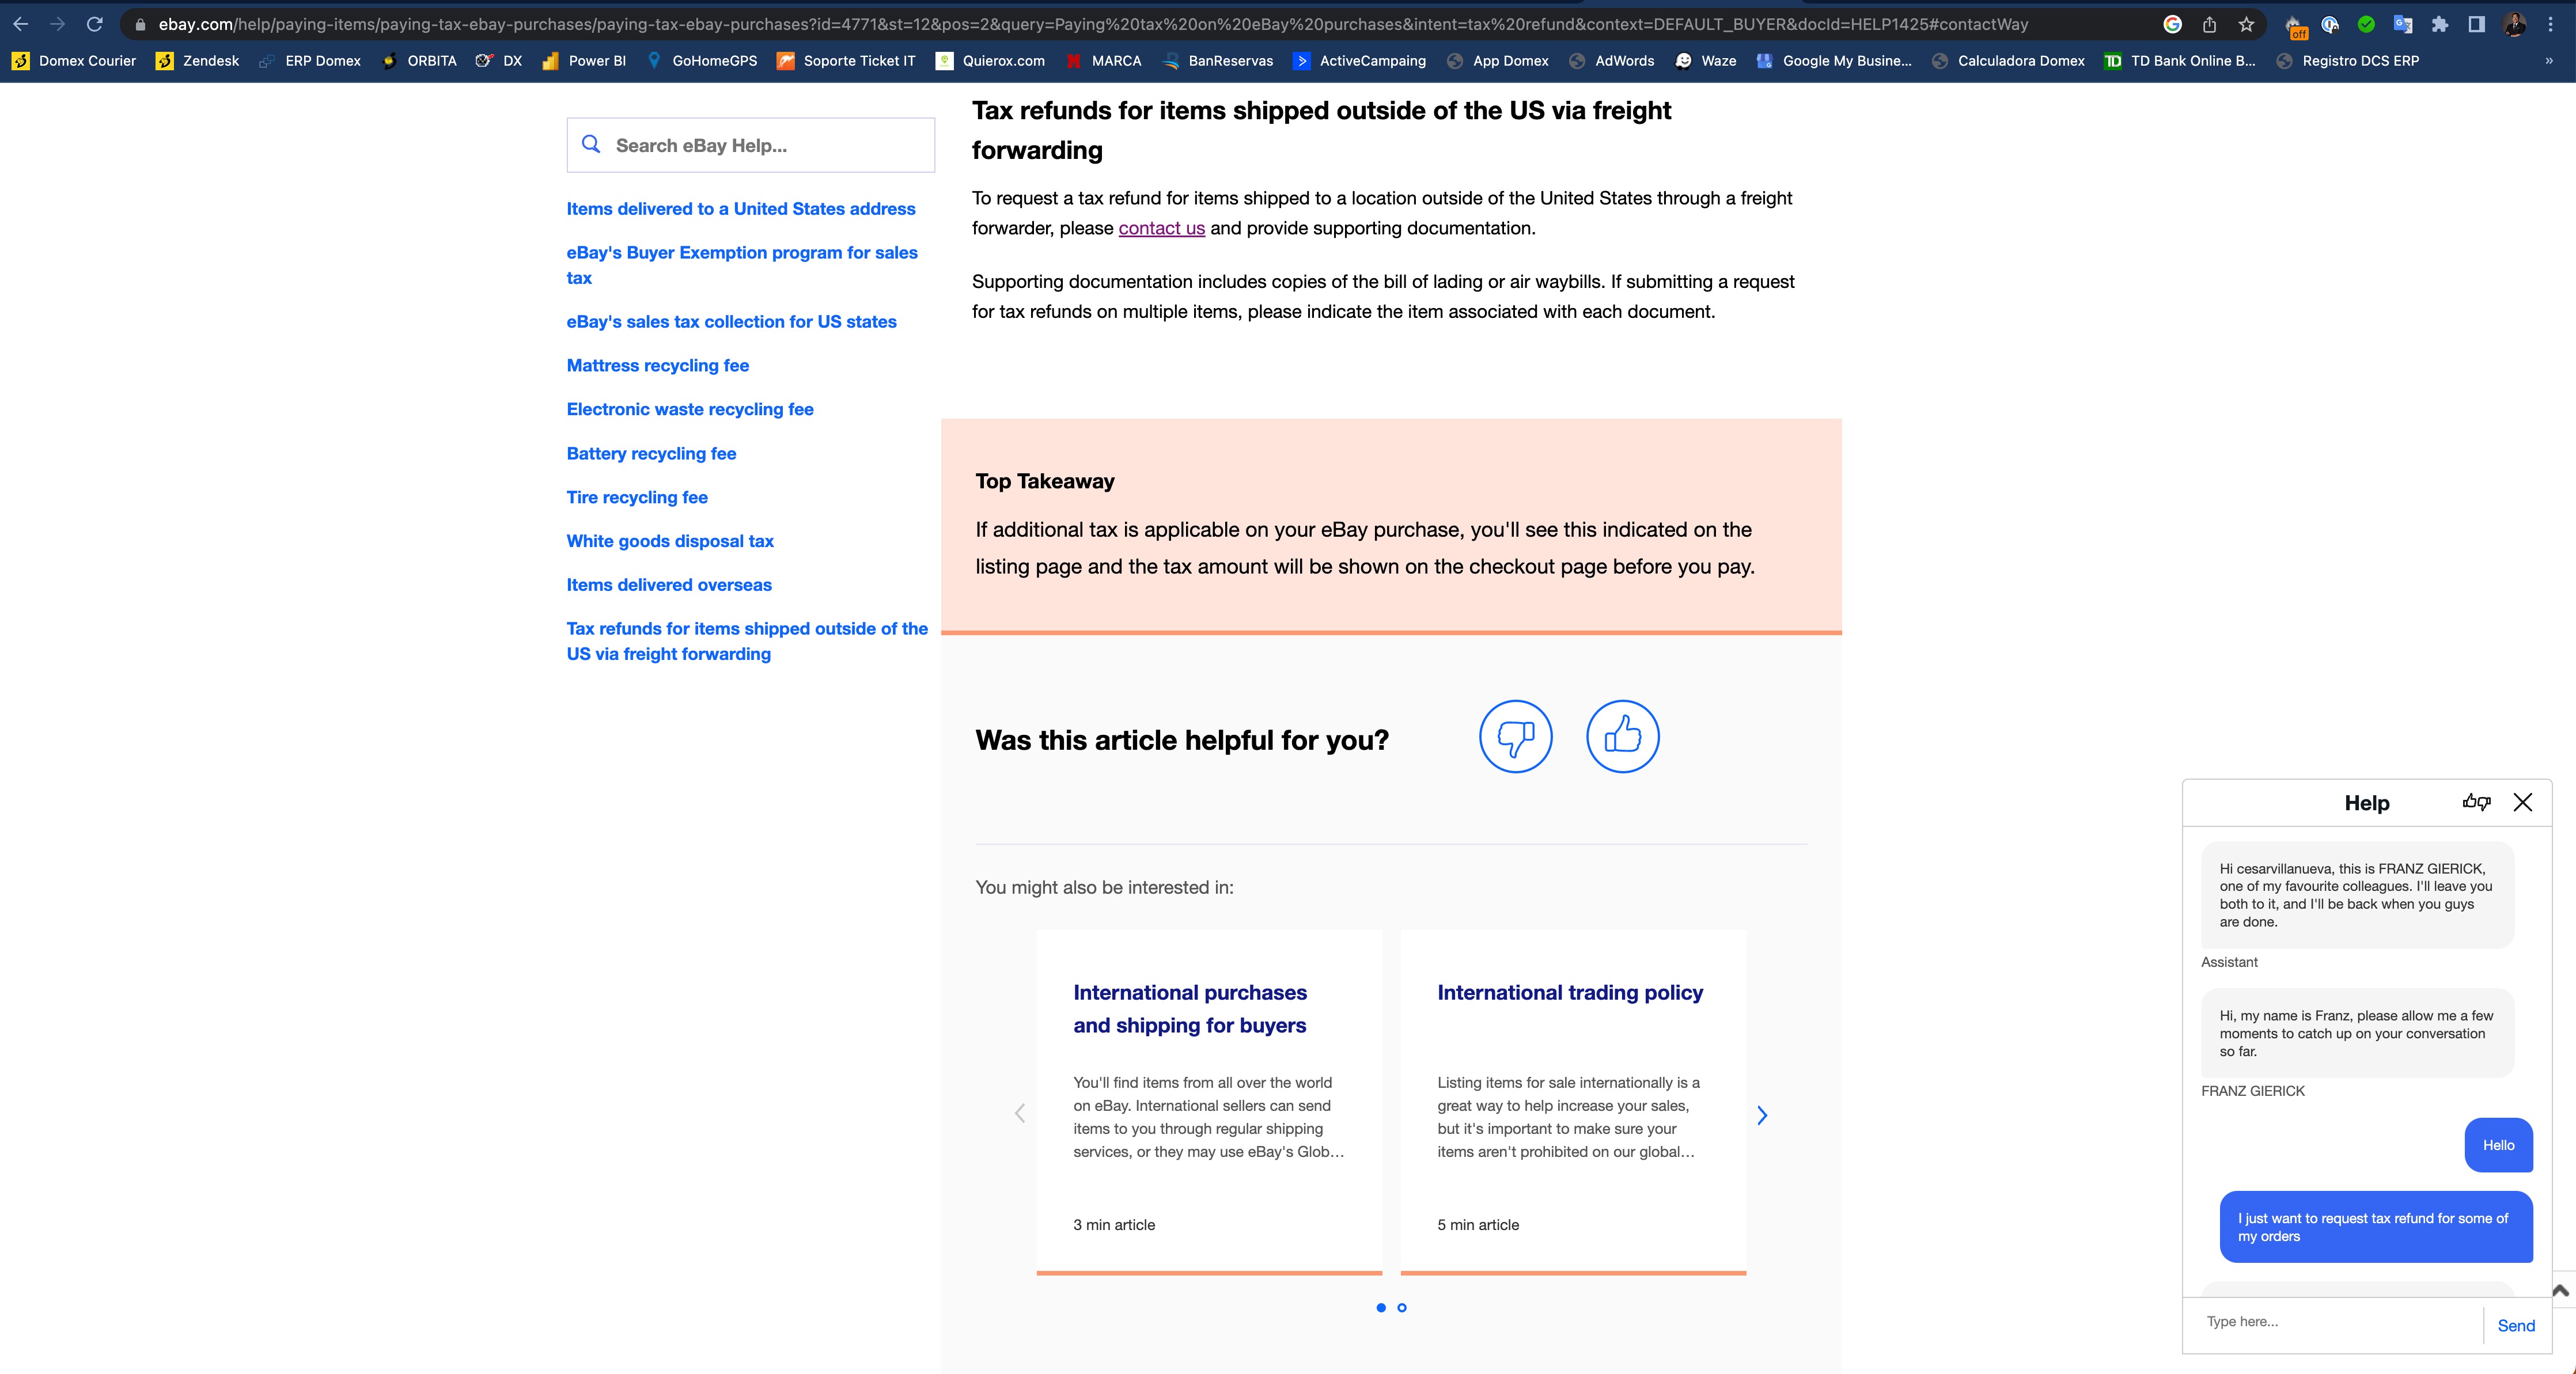
Task: Click the contact us link
Action: pos(1161,228)
